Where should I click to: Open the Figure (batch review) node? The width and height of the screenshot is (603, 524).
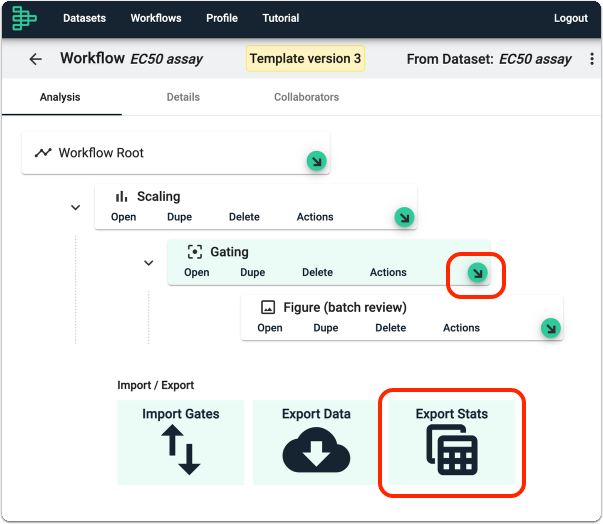pyautogui.click(x=270, y=328)
